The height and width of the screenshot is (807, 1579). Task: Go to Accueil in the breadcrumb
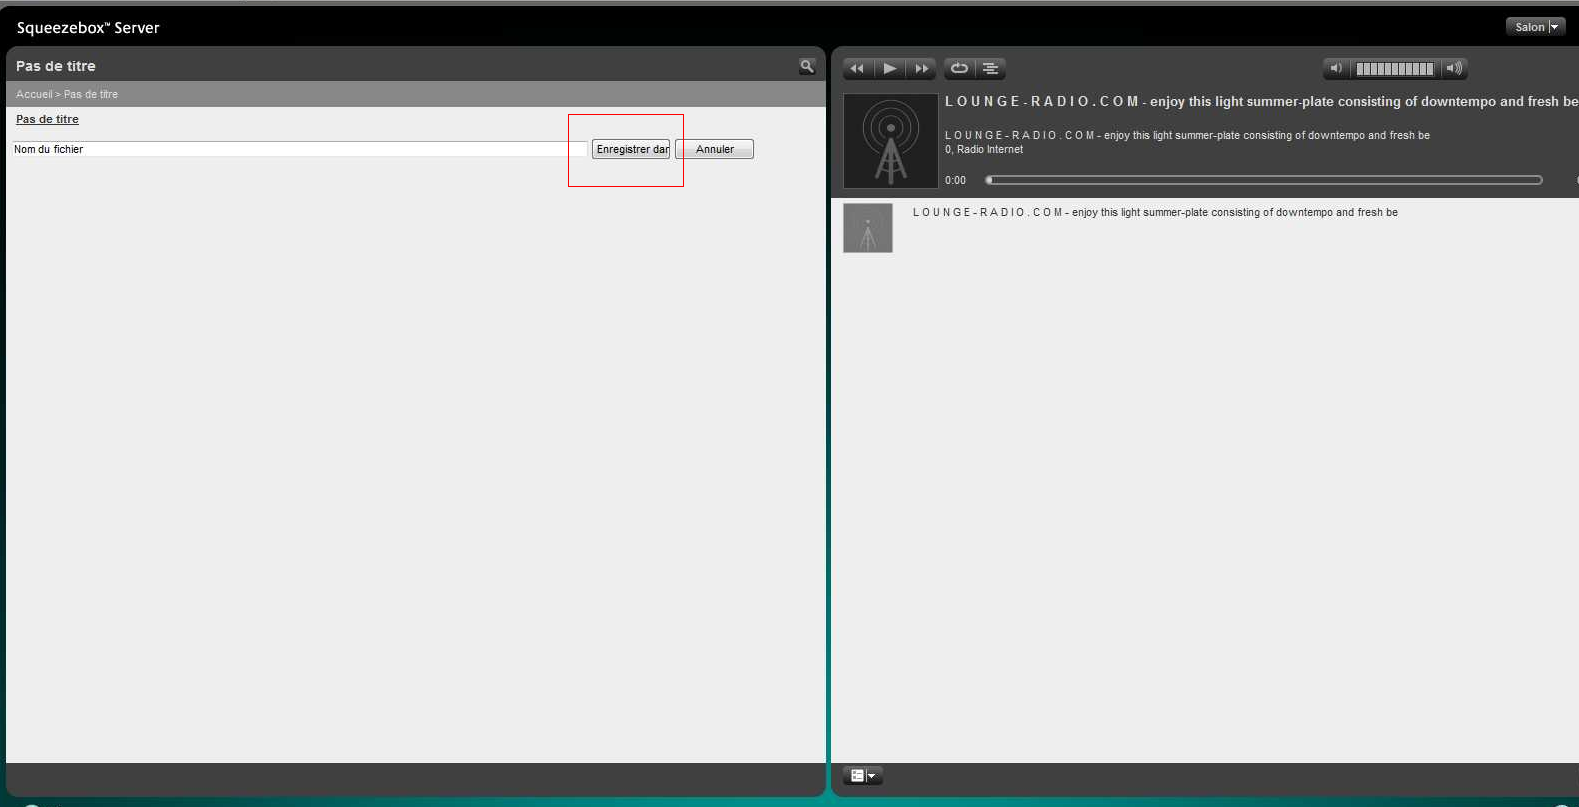coord(34,94)
